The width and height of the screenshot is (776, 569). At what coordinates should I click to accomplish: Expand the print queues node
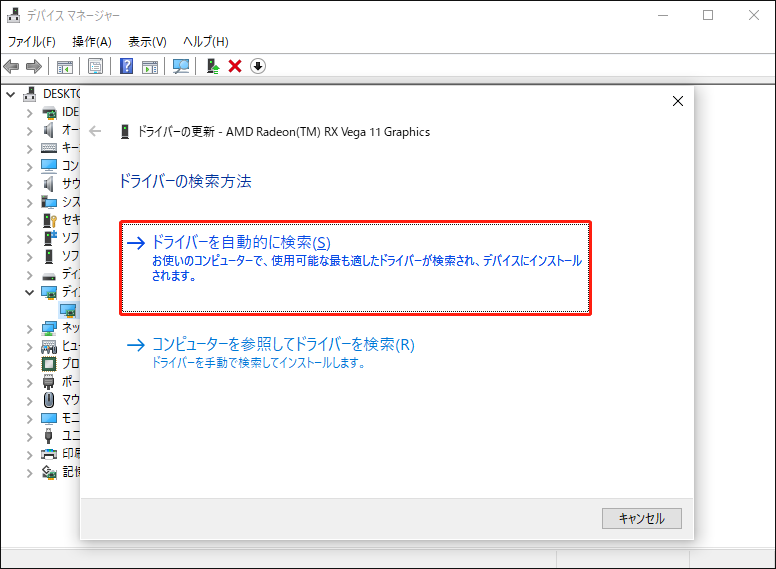pos(30,455)
